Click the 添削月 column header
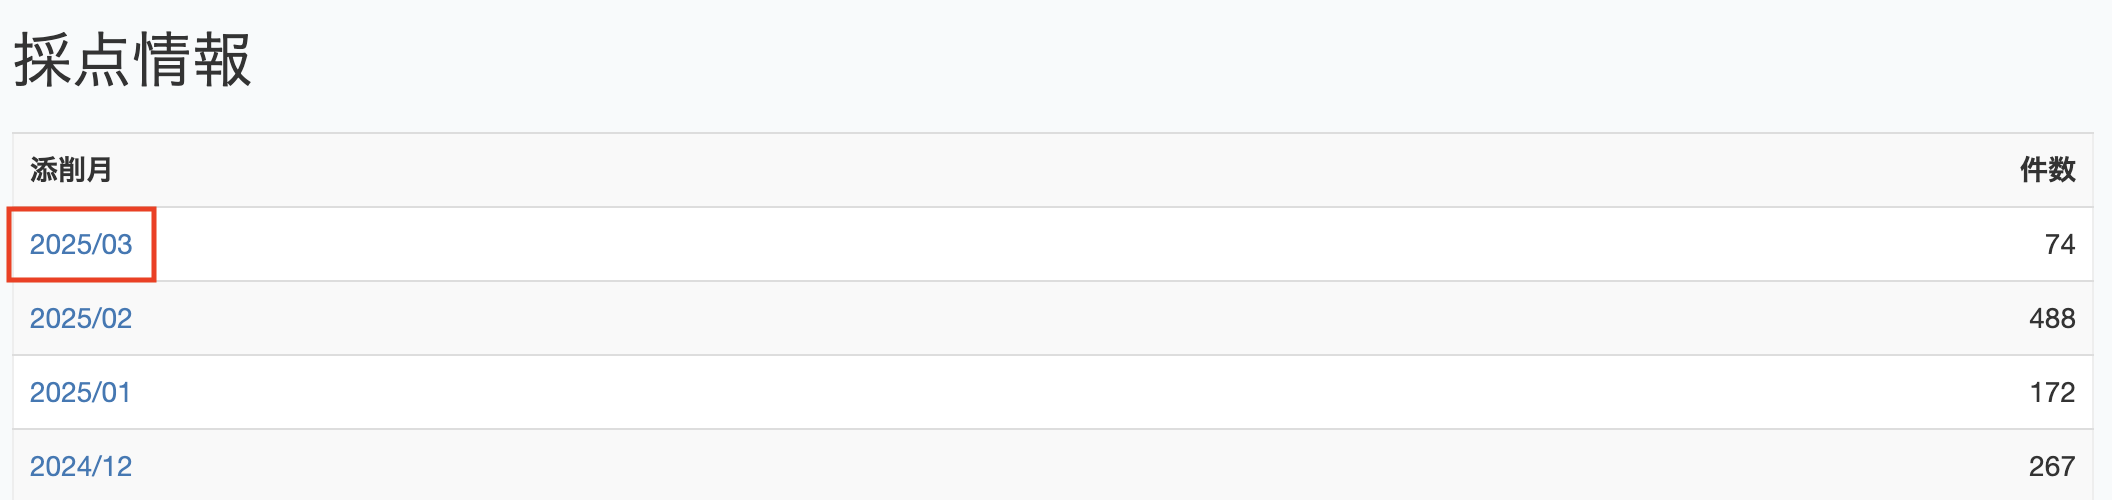Screen dimensions: 2112x500 (x=71, y=170)
